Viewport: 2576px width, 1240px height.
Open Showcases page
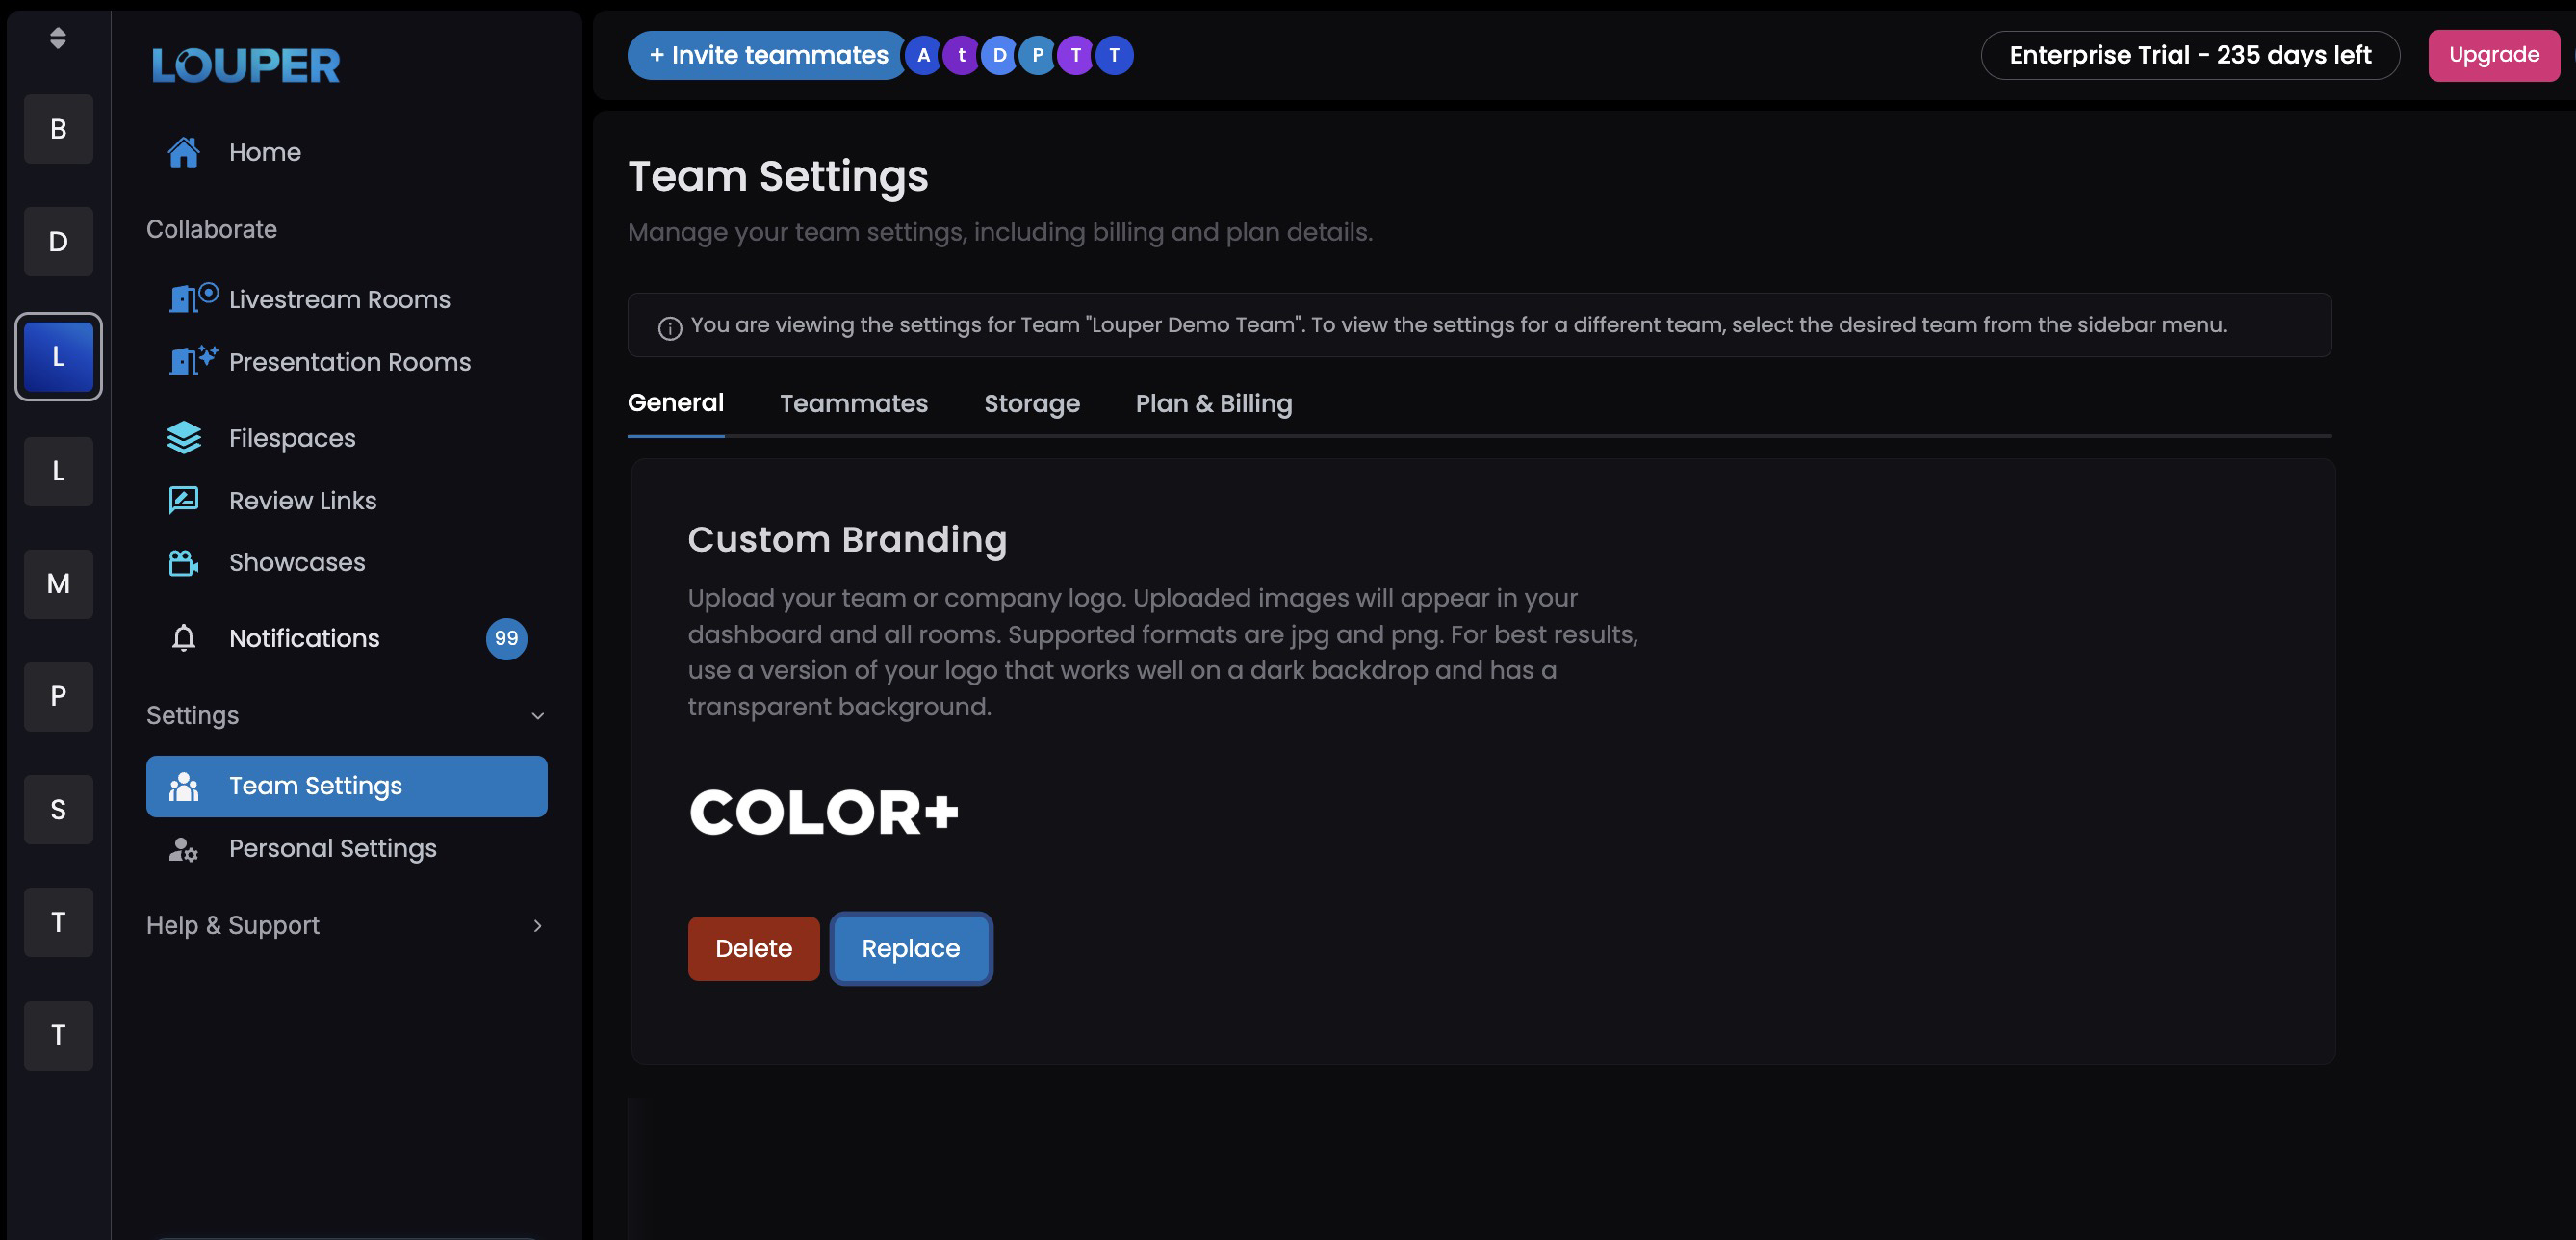[346, 562]
